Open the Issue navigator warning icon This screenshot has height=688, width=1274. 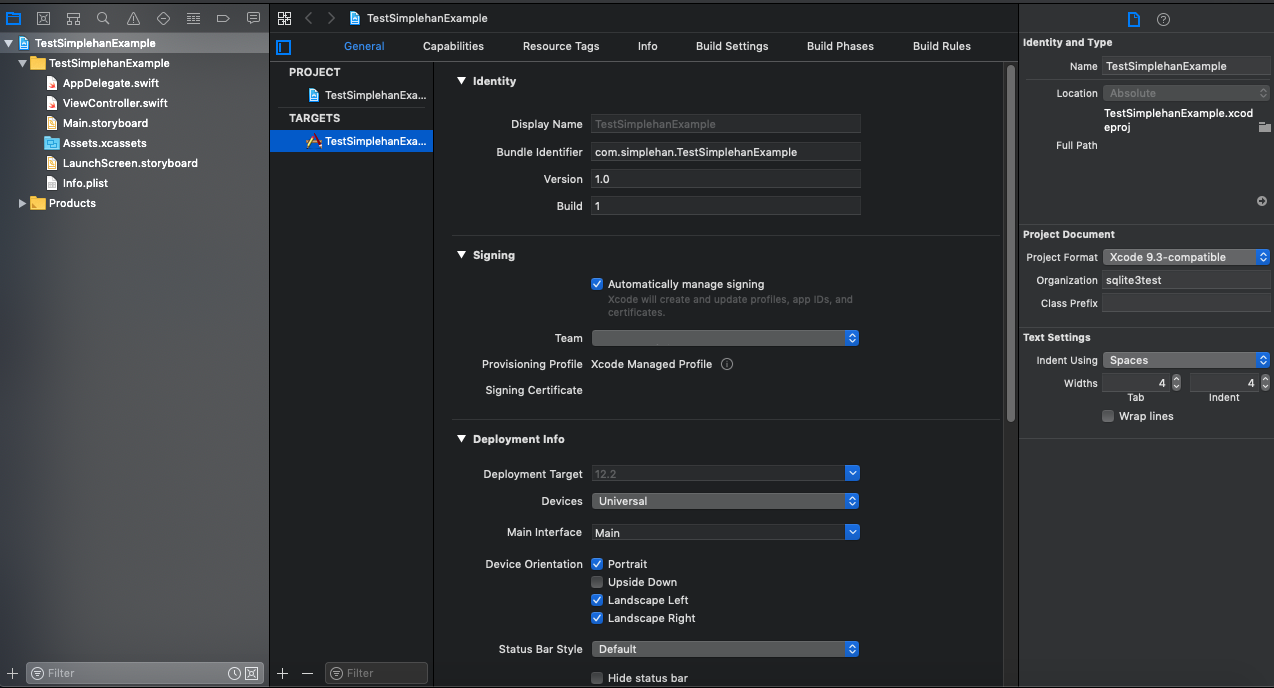(x=133, y=18)
